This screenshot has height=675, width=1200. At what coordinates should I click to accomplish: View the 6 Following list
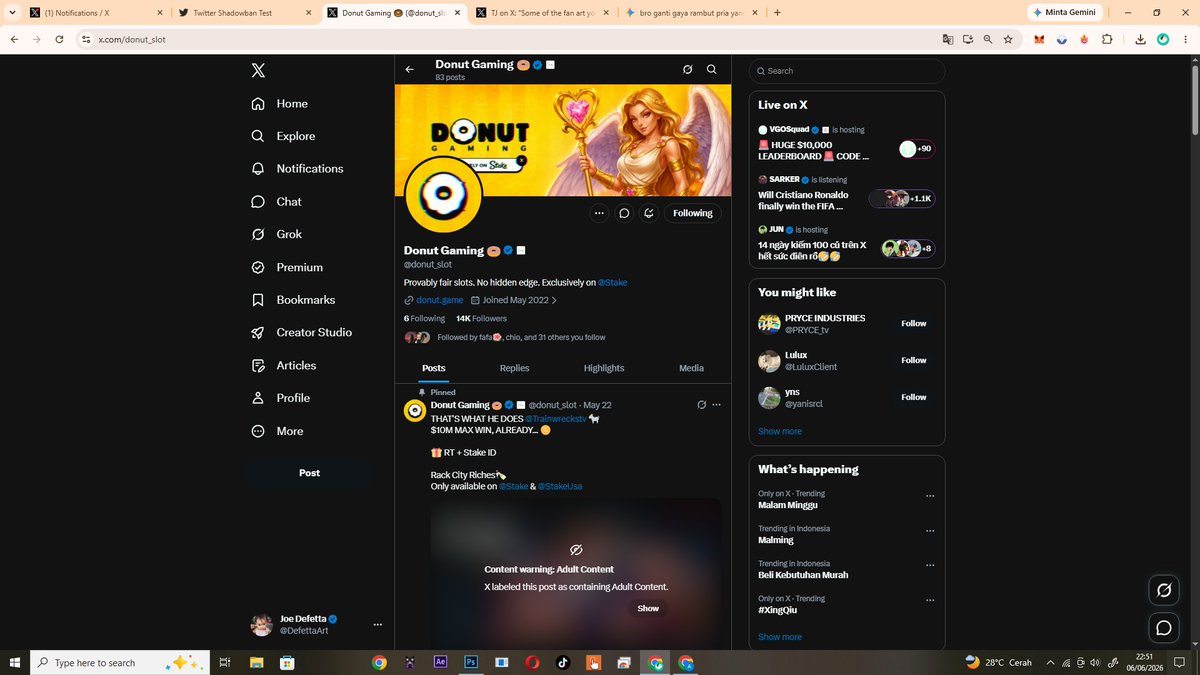(424, 318)
